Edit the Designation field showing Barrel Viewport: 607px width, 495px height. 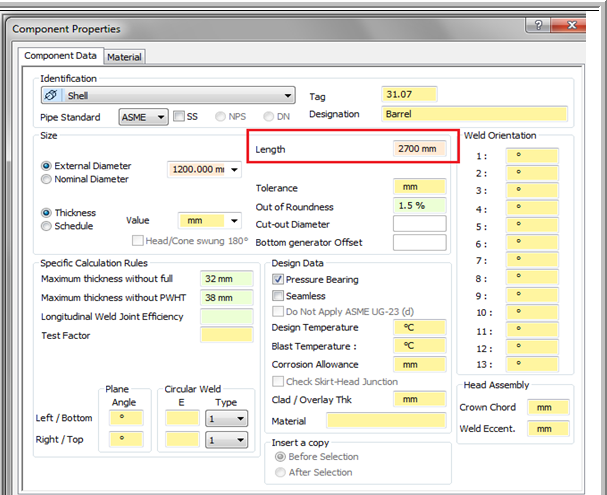click(x=474, y=114)
